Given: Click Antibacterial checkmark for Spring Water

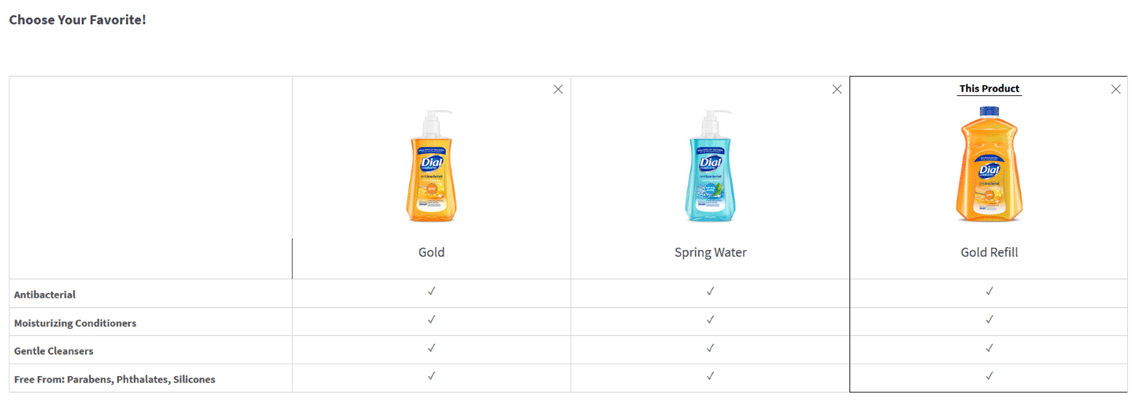Looking at the screenshot, I should pyautogui.click(x=710, y=291).
